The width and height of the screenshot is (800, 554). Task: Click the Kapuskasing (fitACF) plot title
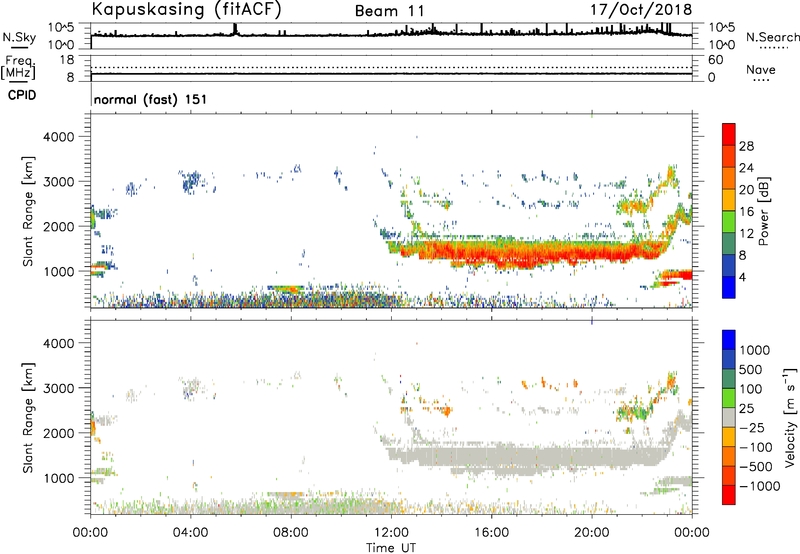(186, 10)
